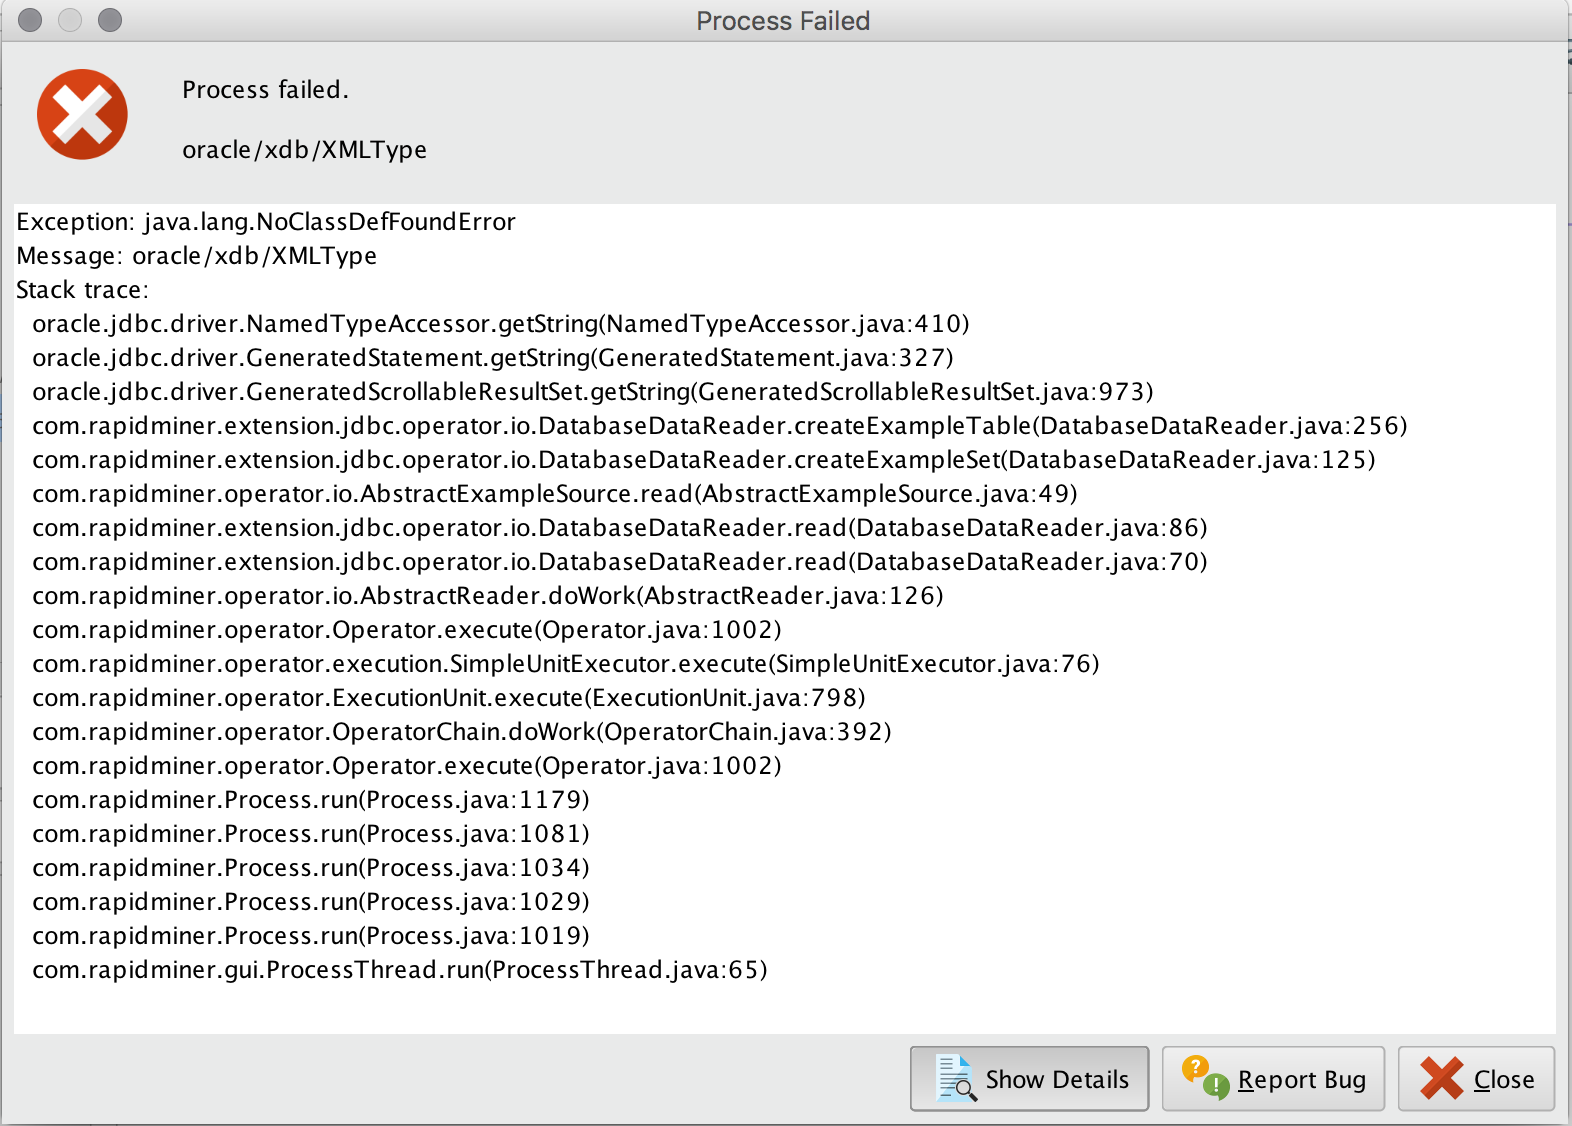
Task: Click the macOS minimize window button
Action: coord(70,20)
